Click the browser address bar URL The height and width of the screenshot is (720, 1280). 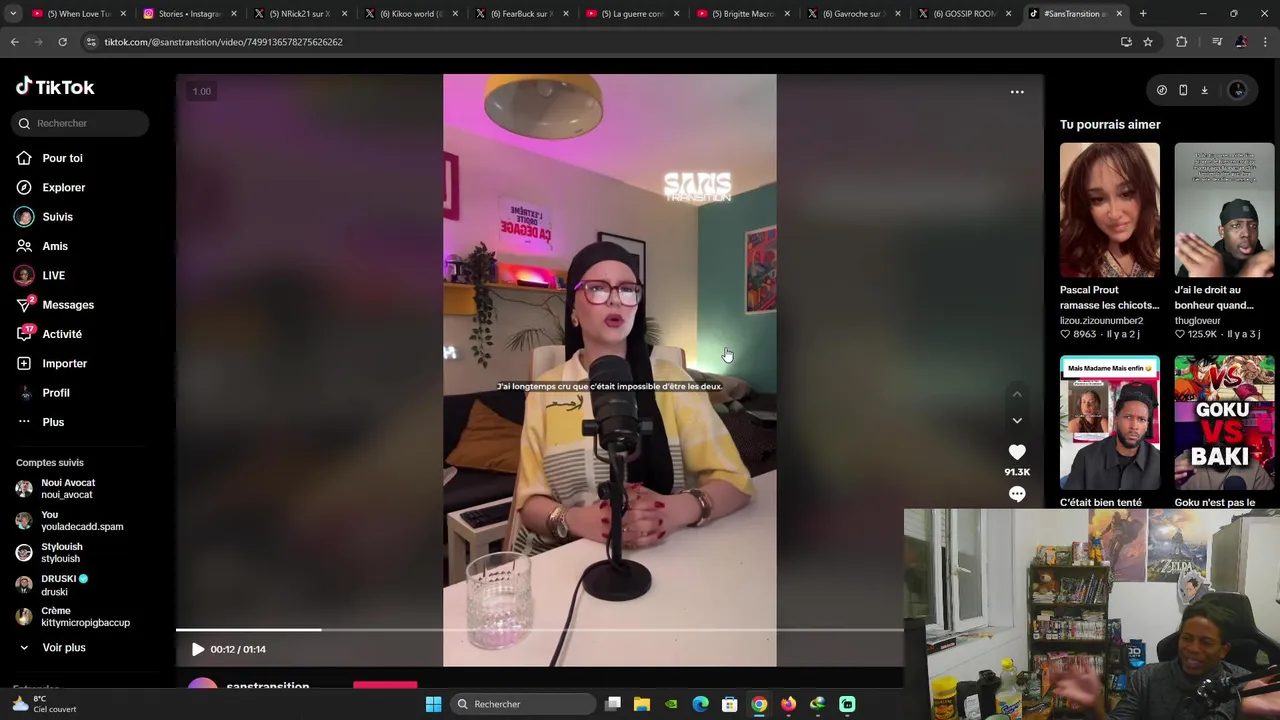coord(223,42)
